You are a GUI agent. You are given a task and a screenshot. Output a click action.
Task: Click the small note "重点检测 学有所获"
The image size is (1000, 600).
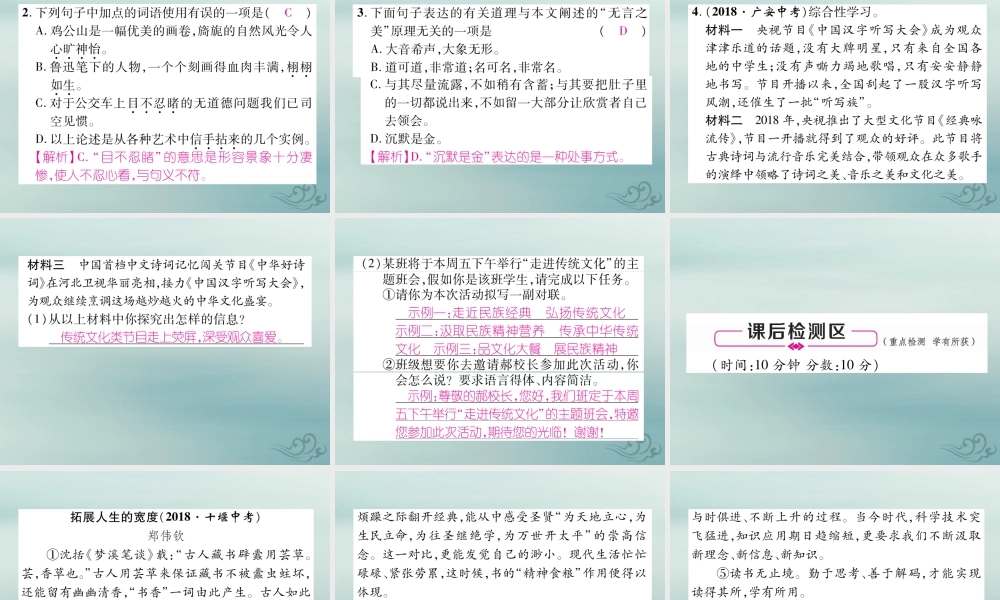click(929, 341)
